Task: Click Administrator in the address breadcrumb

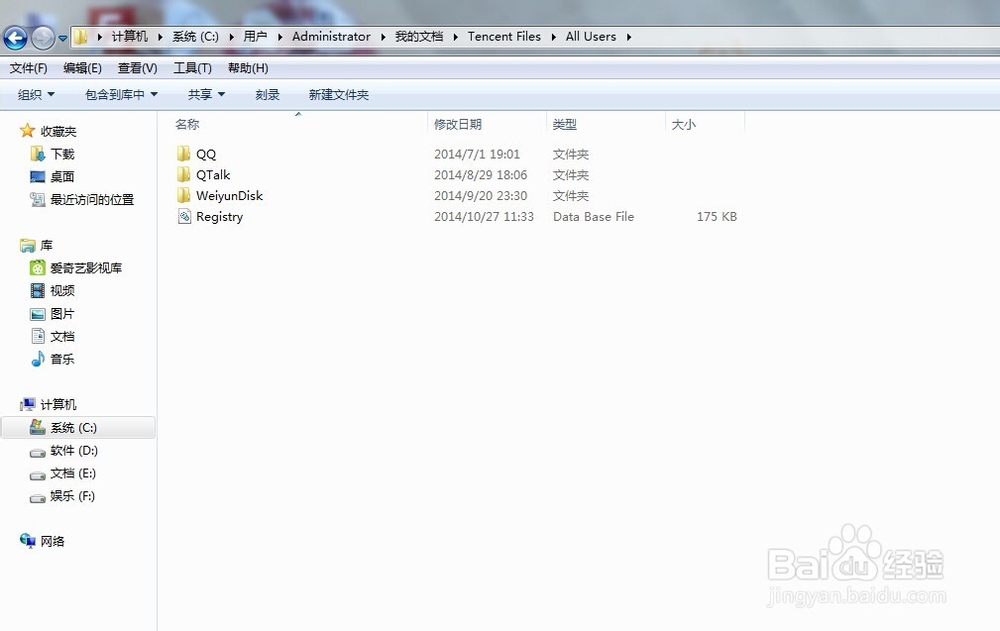Action: pyautogui.click(x=331, y=36)
